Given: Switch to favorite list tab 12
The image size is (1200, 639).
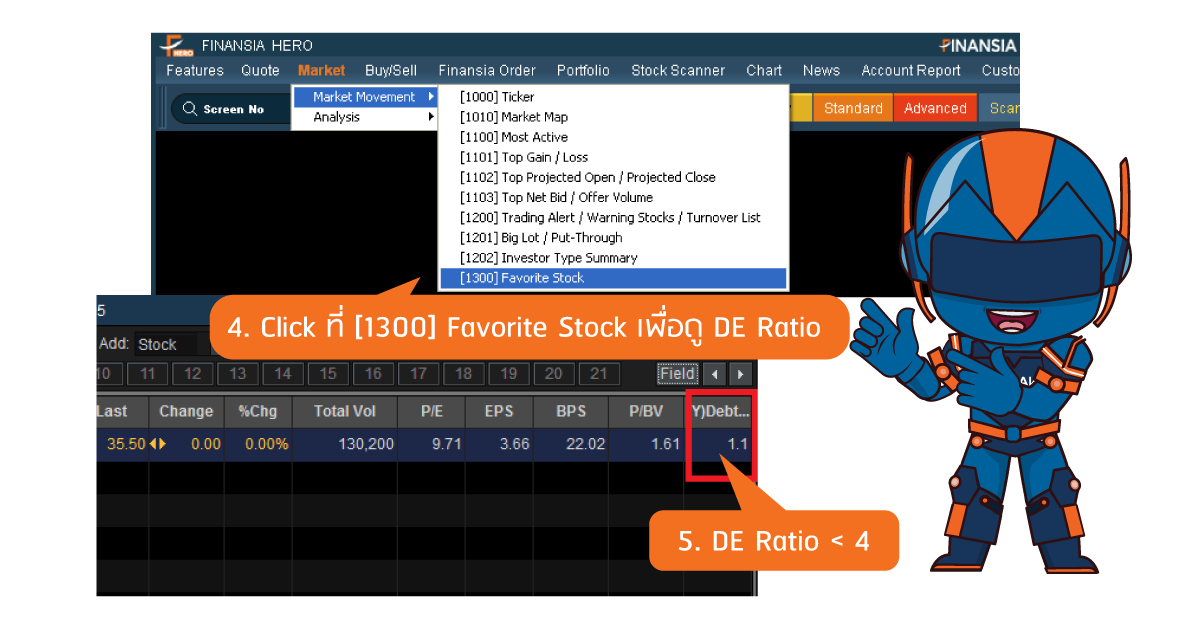Looking at the screenshot, I should point(193,374).
